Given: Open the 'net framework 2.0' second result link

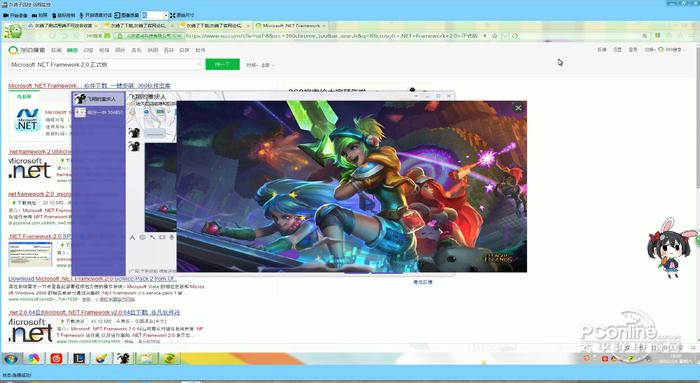Looking at the screenshot, I should pos(40,151).
